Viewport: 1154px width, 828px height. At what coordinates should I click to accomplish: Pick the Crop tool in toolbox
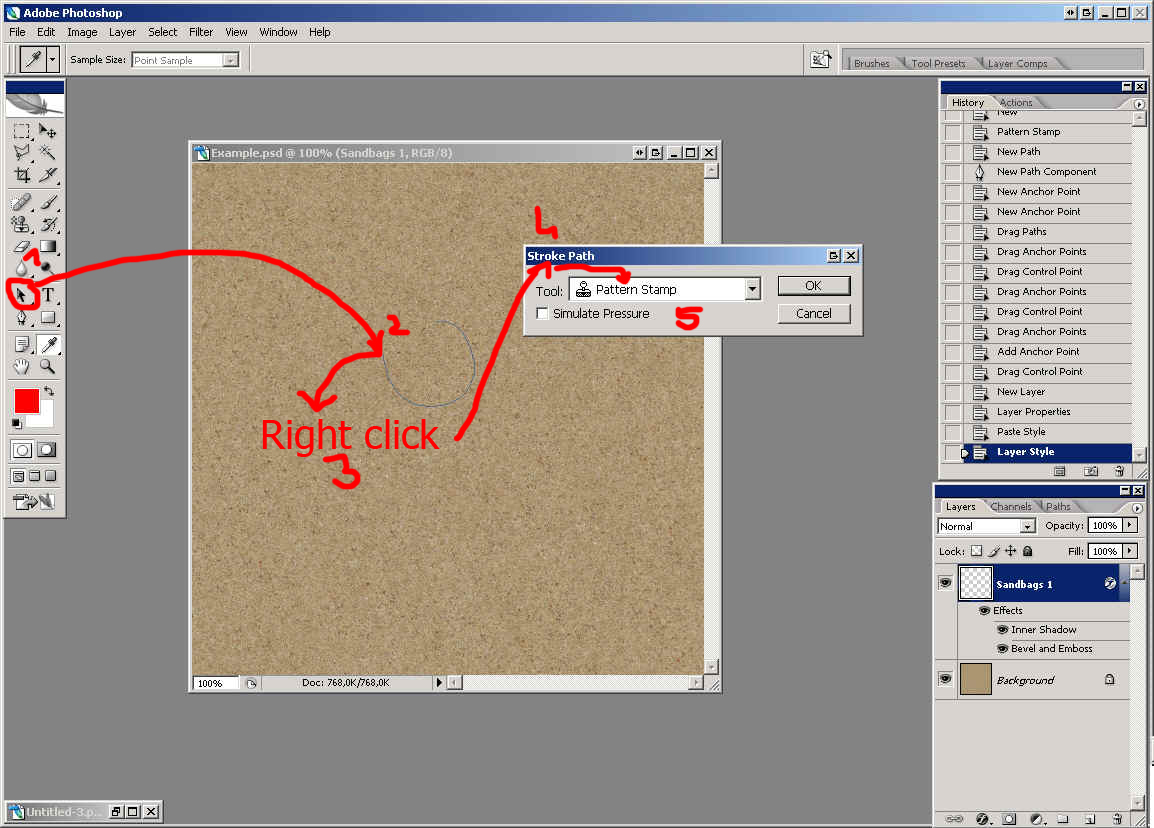22,176
